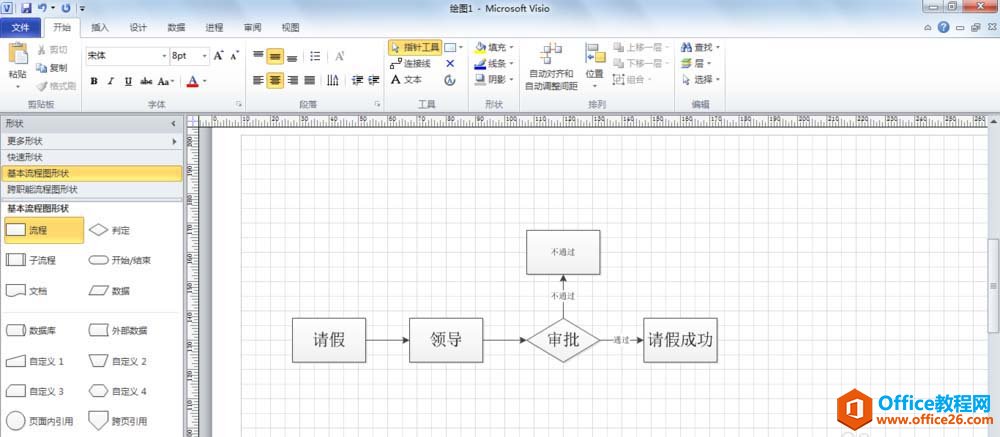Open the 查找 find dropdown
Image resolution: width=1000 pixels, height=437 pixels.
click(x=700, y=47)
